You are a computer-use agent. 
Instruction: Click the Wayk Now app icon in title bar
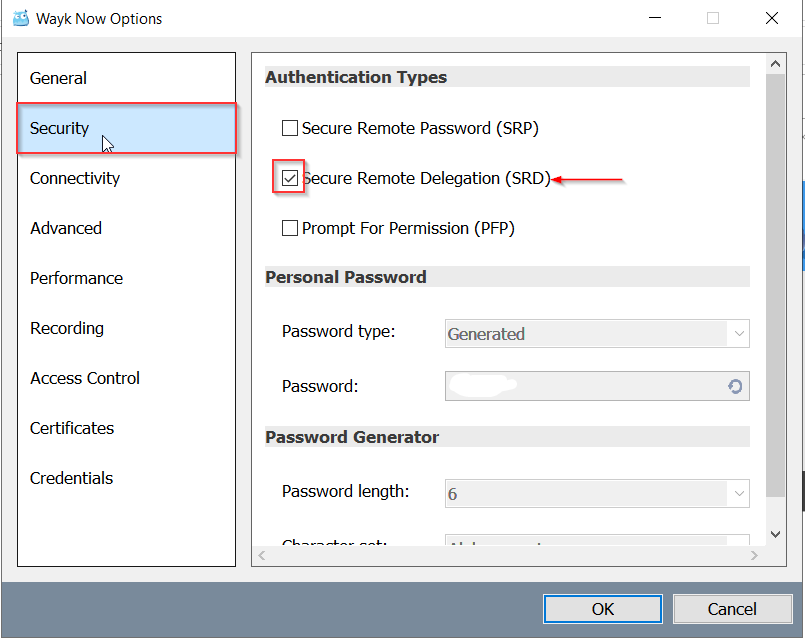(x=21, y=18)
